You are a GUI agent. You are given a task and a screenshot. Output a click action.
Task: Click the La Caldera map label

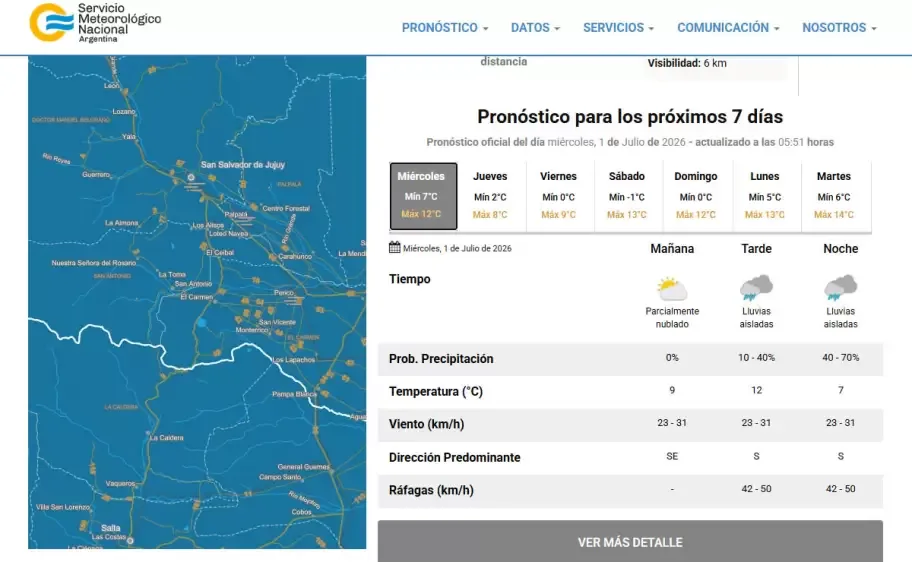coord(166,437)
